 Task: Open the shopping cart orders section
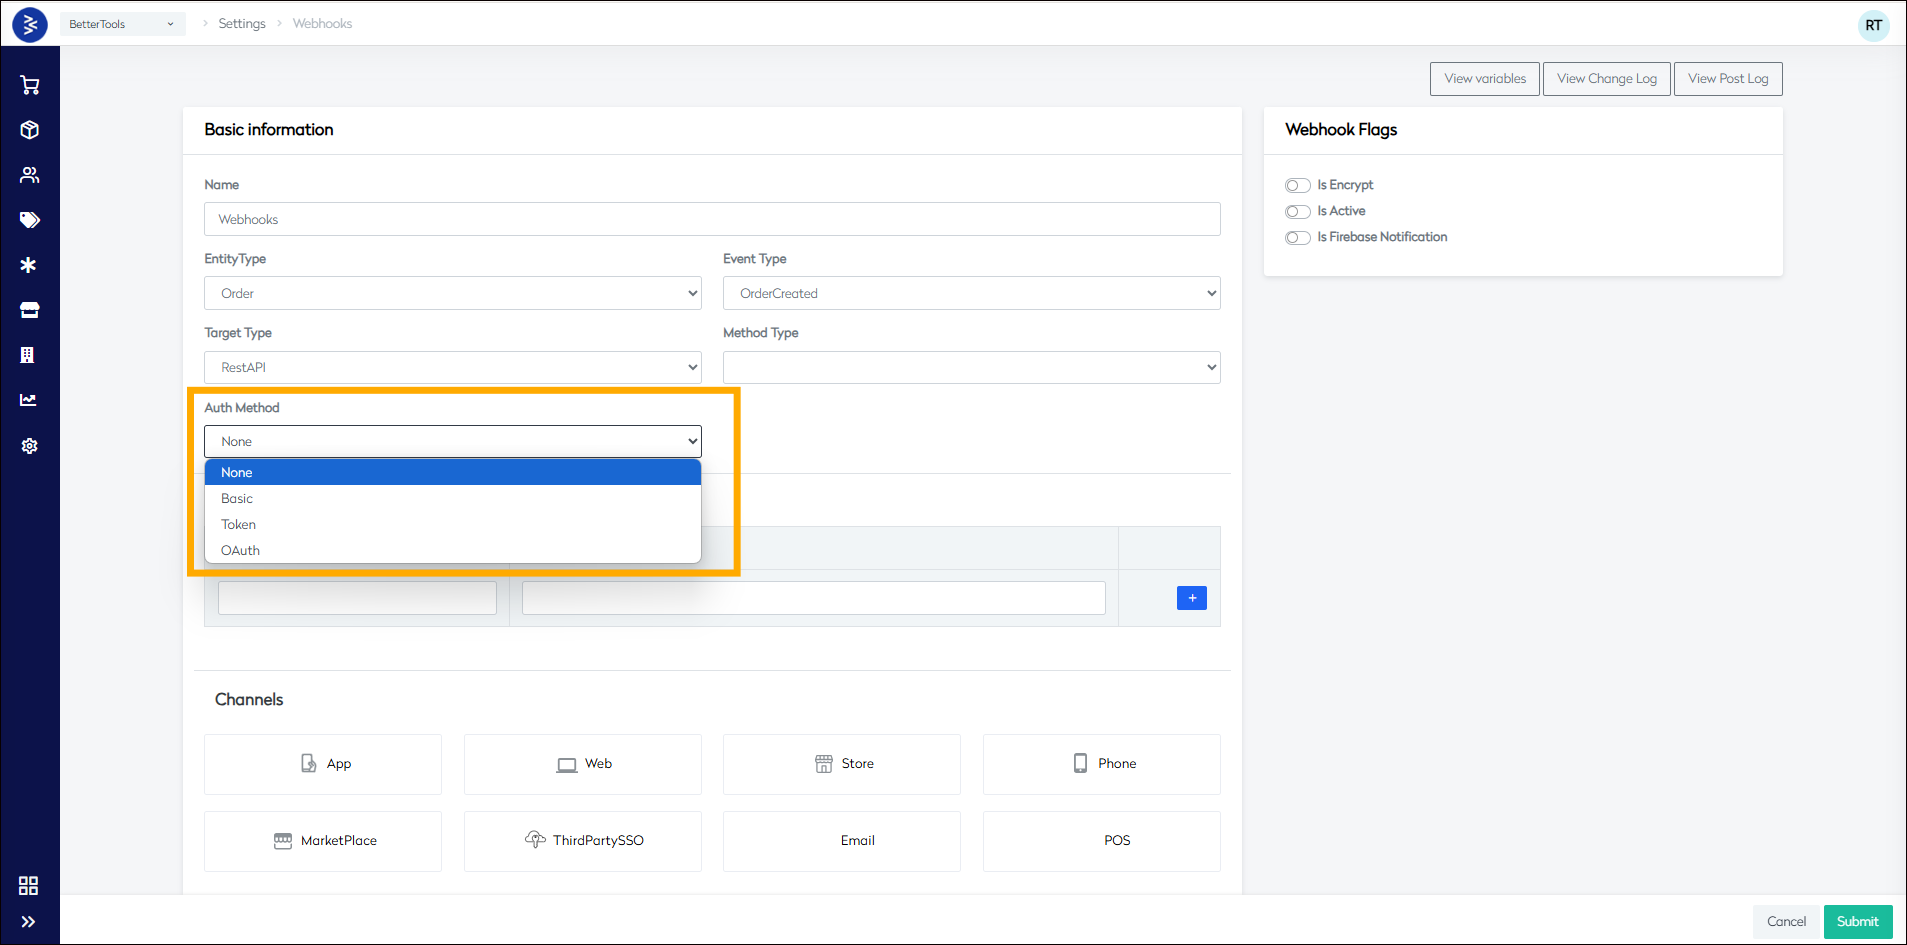[29, 85]
